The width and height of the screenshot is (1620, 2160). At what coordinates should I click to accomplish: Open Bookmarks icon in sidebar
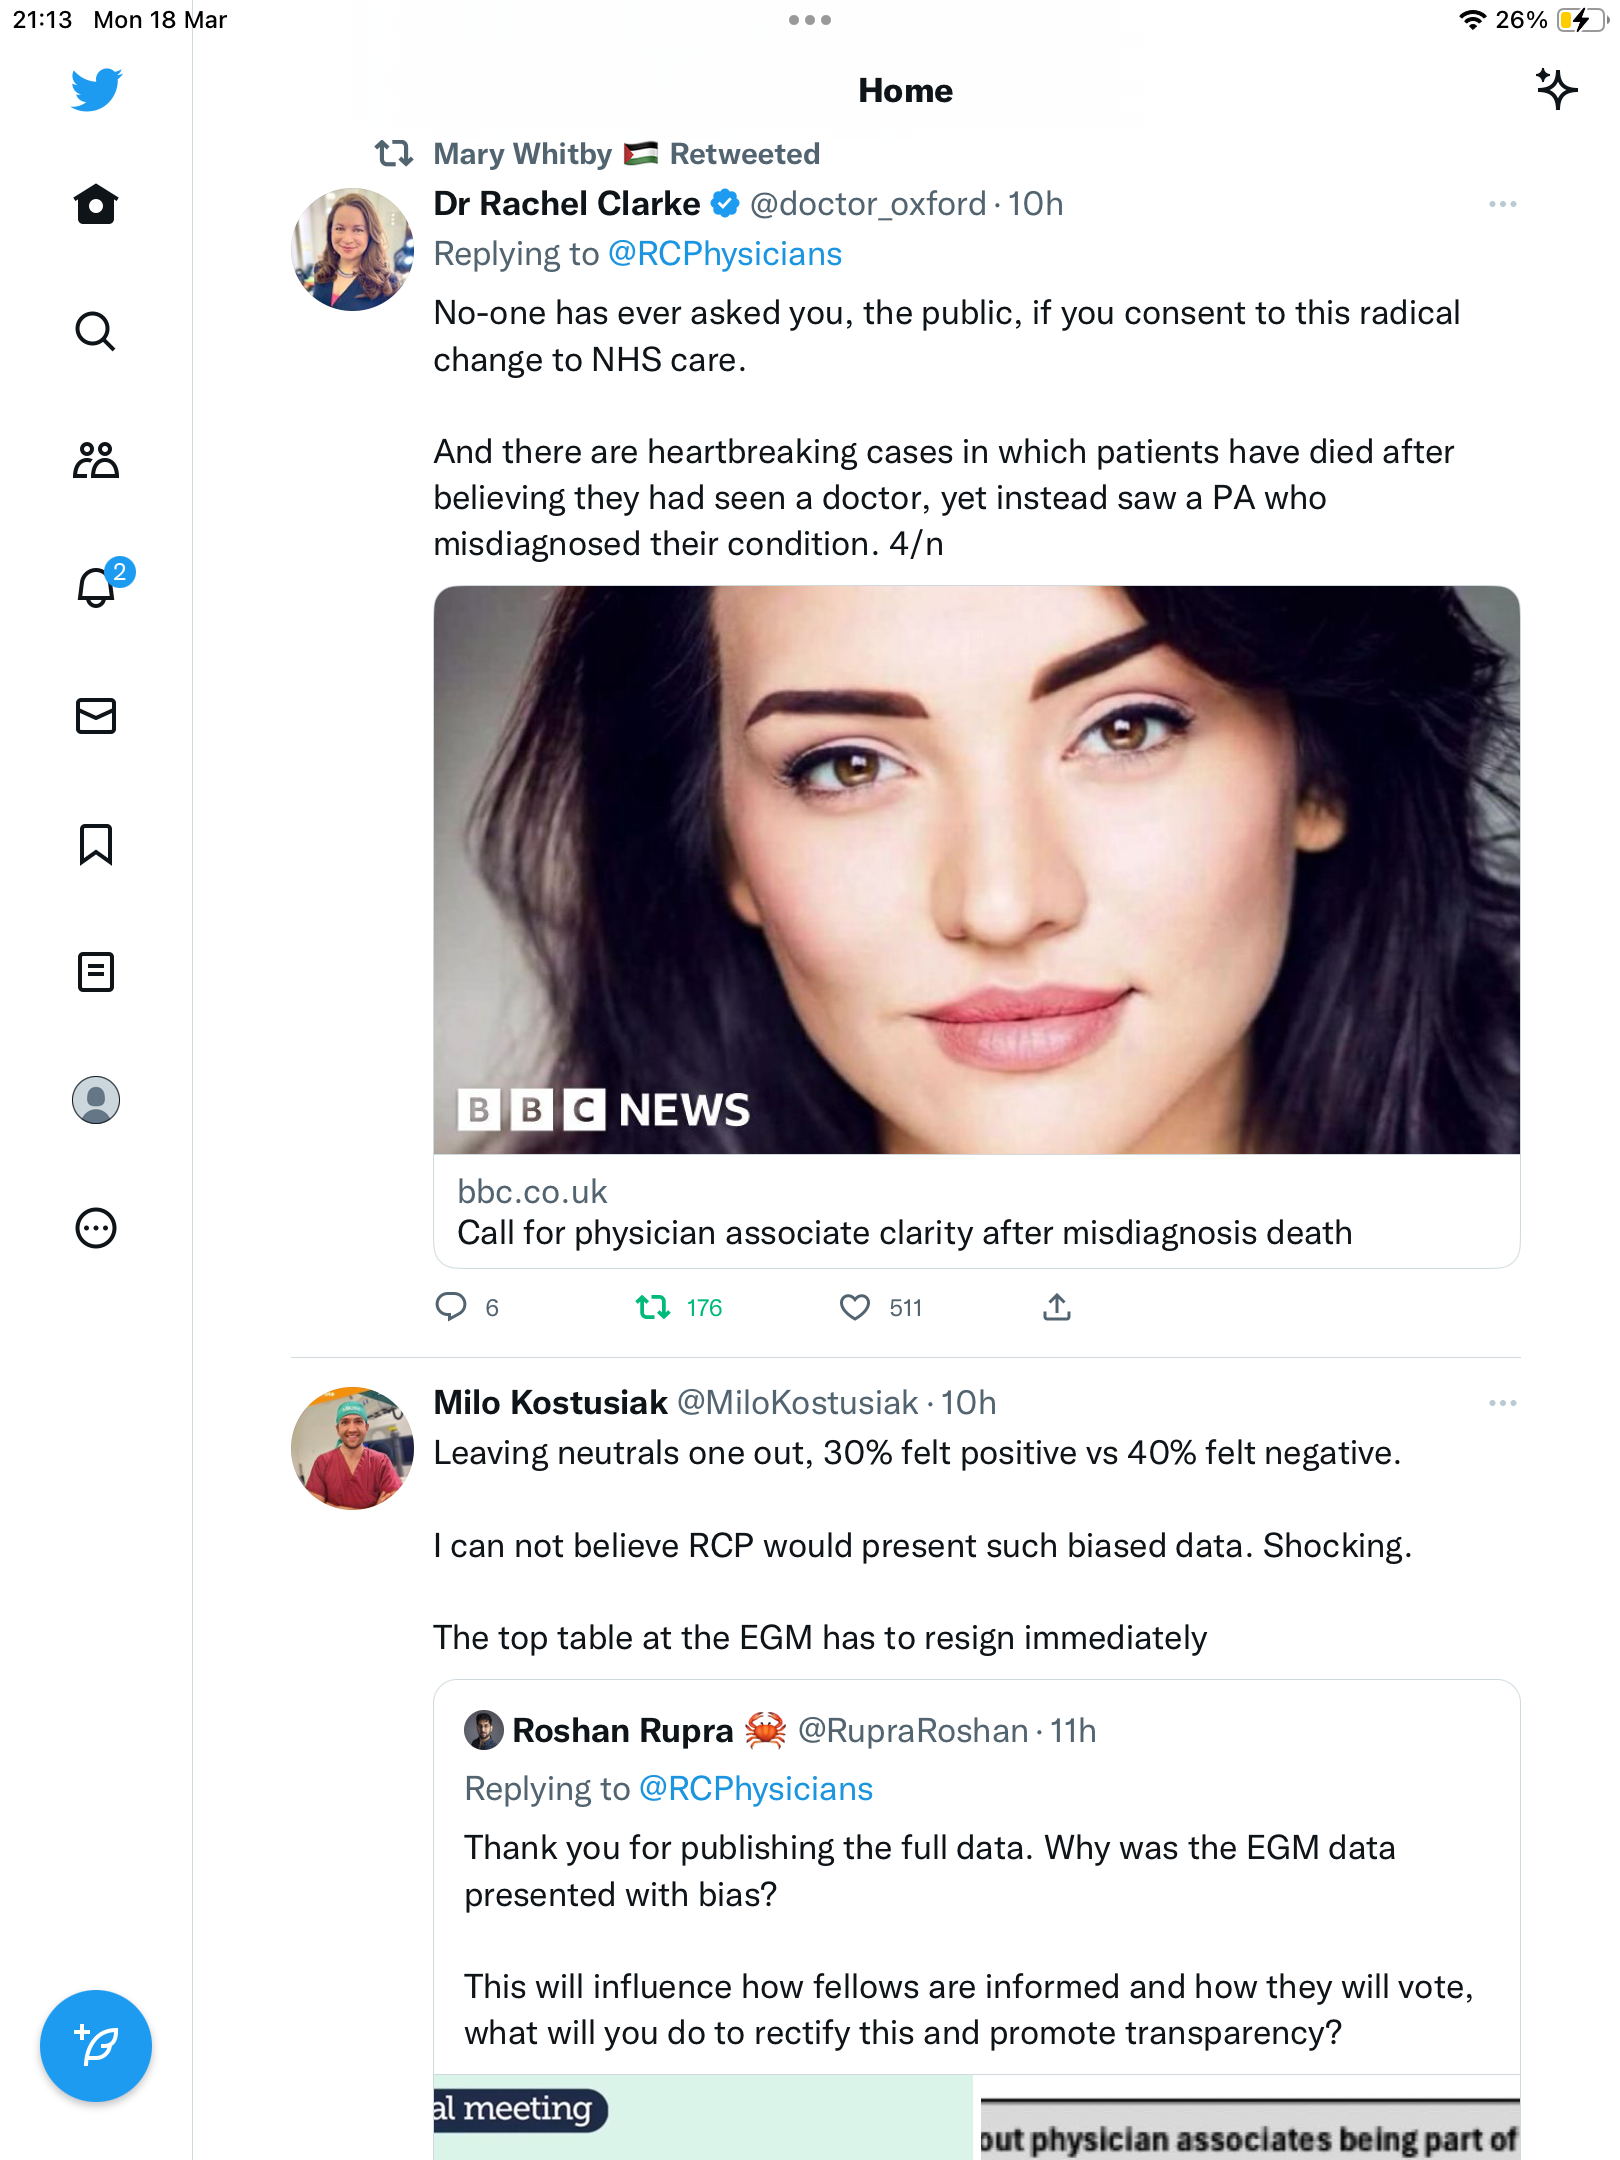pyautogui.click(x=96, y=844)
